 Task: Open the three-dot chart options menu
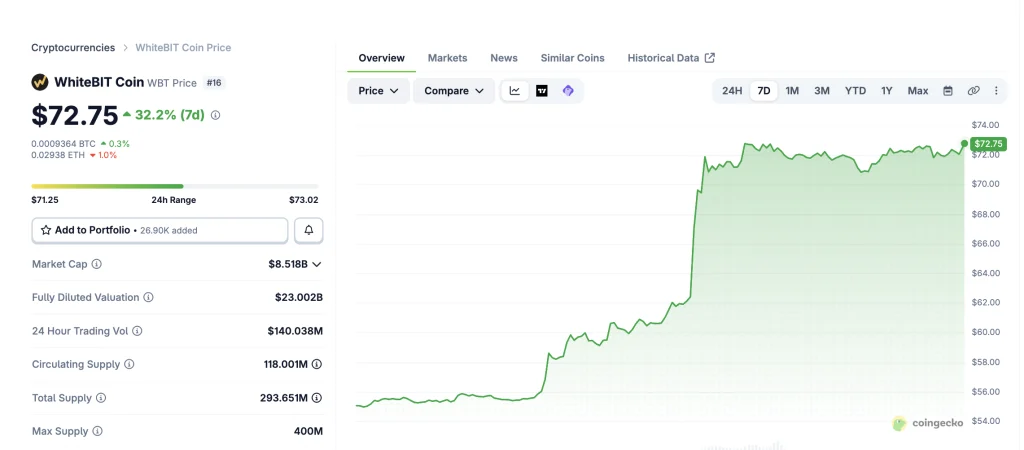tap(996, 91)
